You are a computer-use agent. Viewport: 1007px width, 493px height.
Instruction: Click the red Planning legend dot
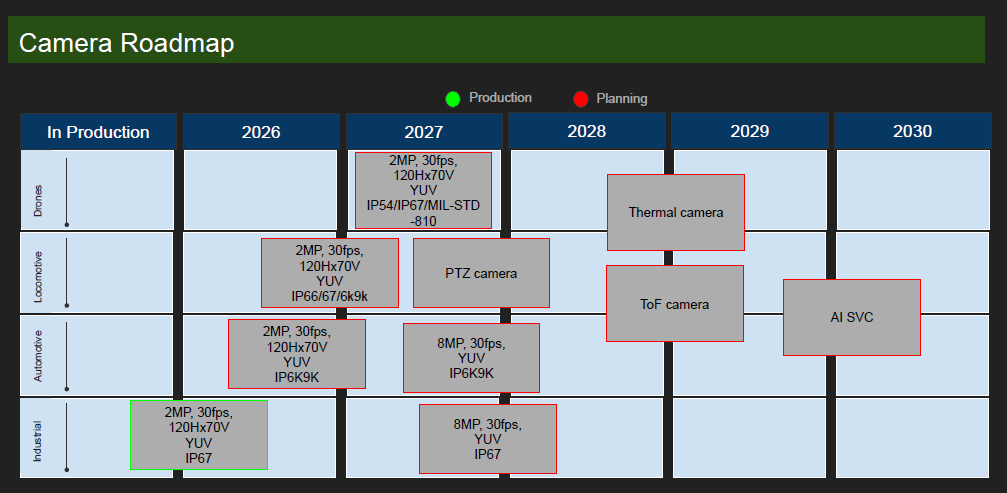581,99
